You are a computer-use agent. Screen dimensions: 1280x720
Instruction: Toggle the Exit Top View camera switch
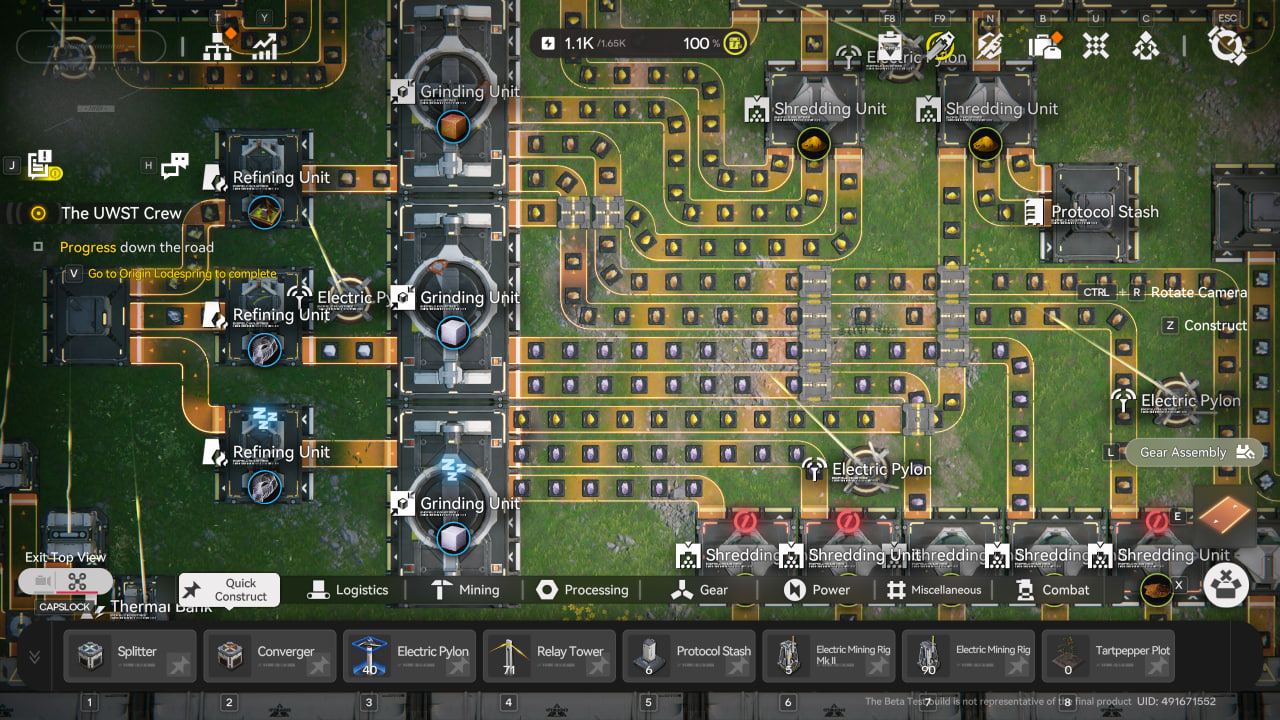point(65,581)
